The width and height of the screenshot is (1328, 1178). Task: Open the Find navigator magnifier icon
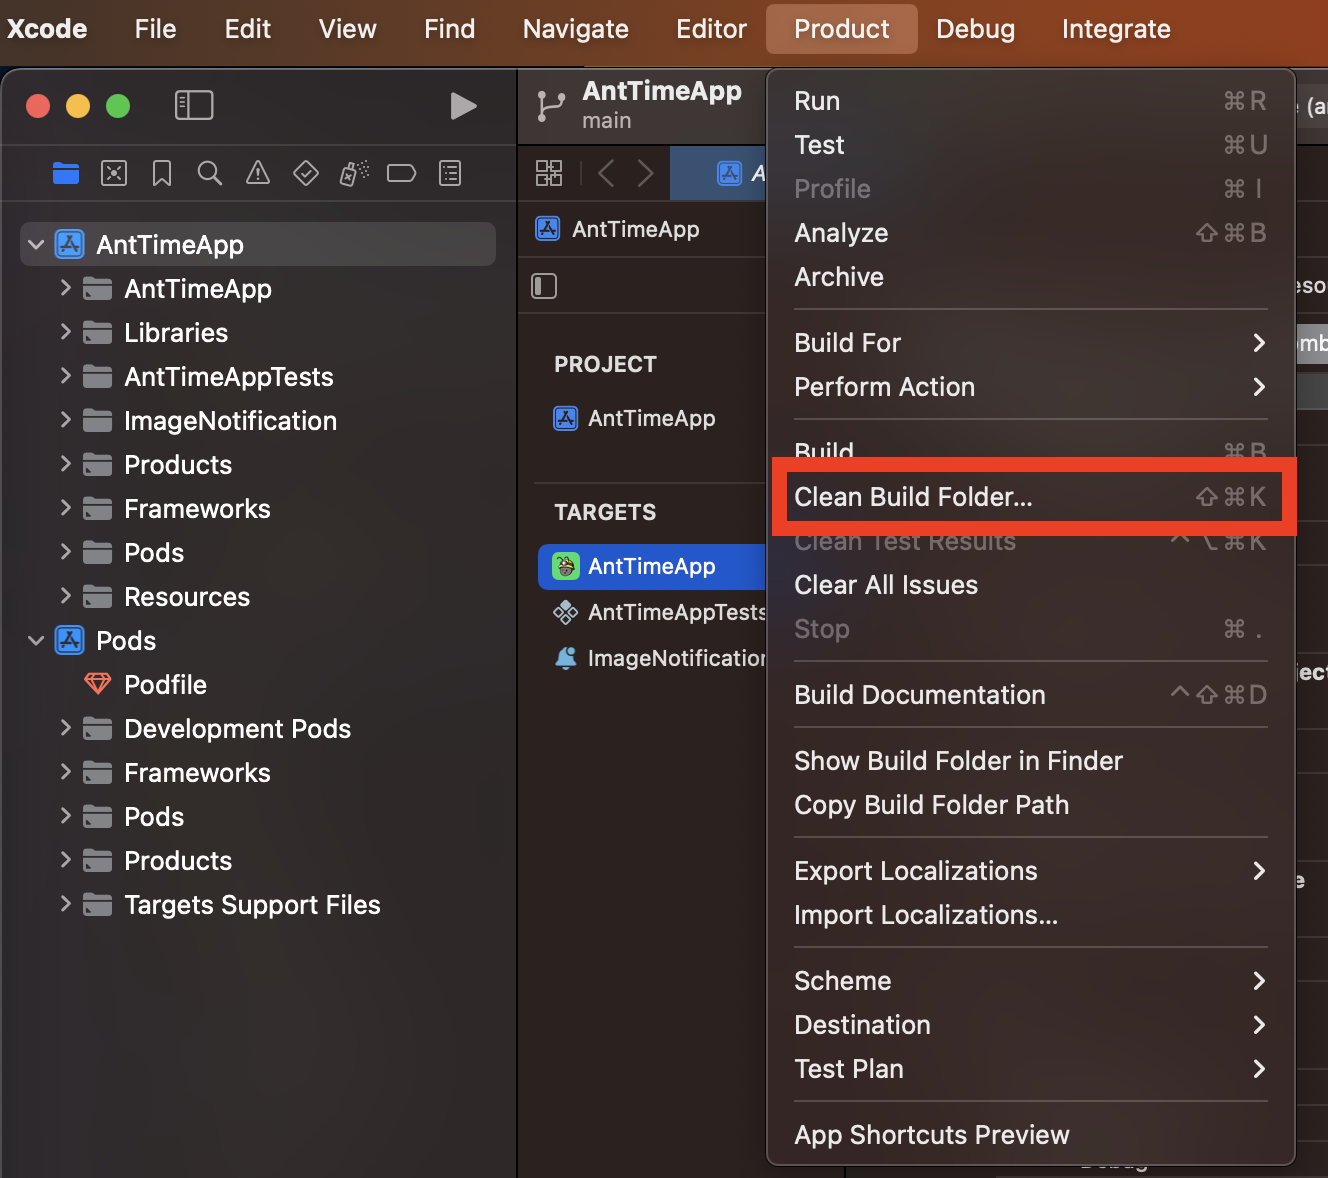210,174
